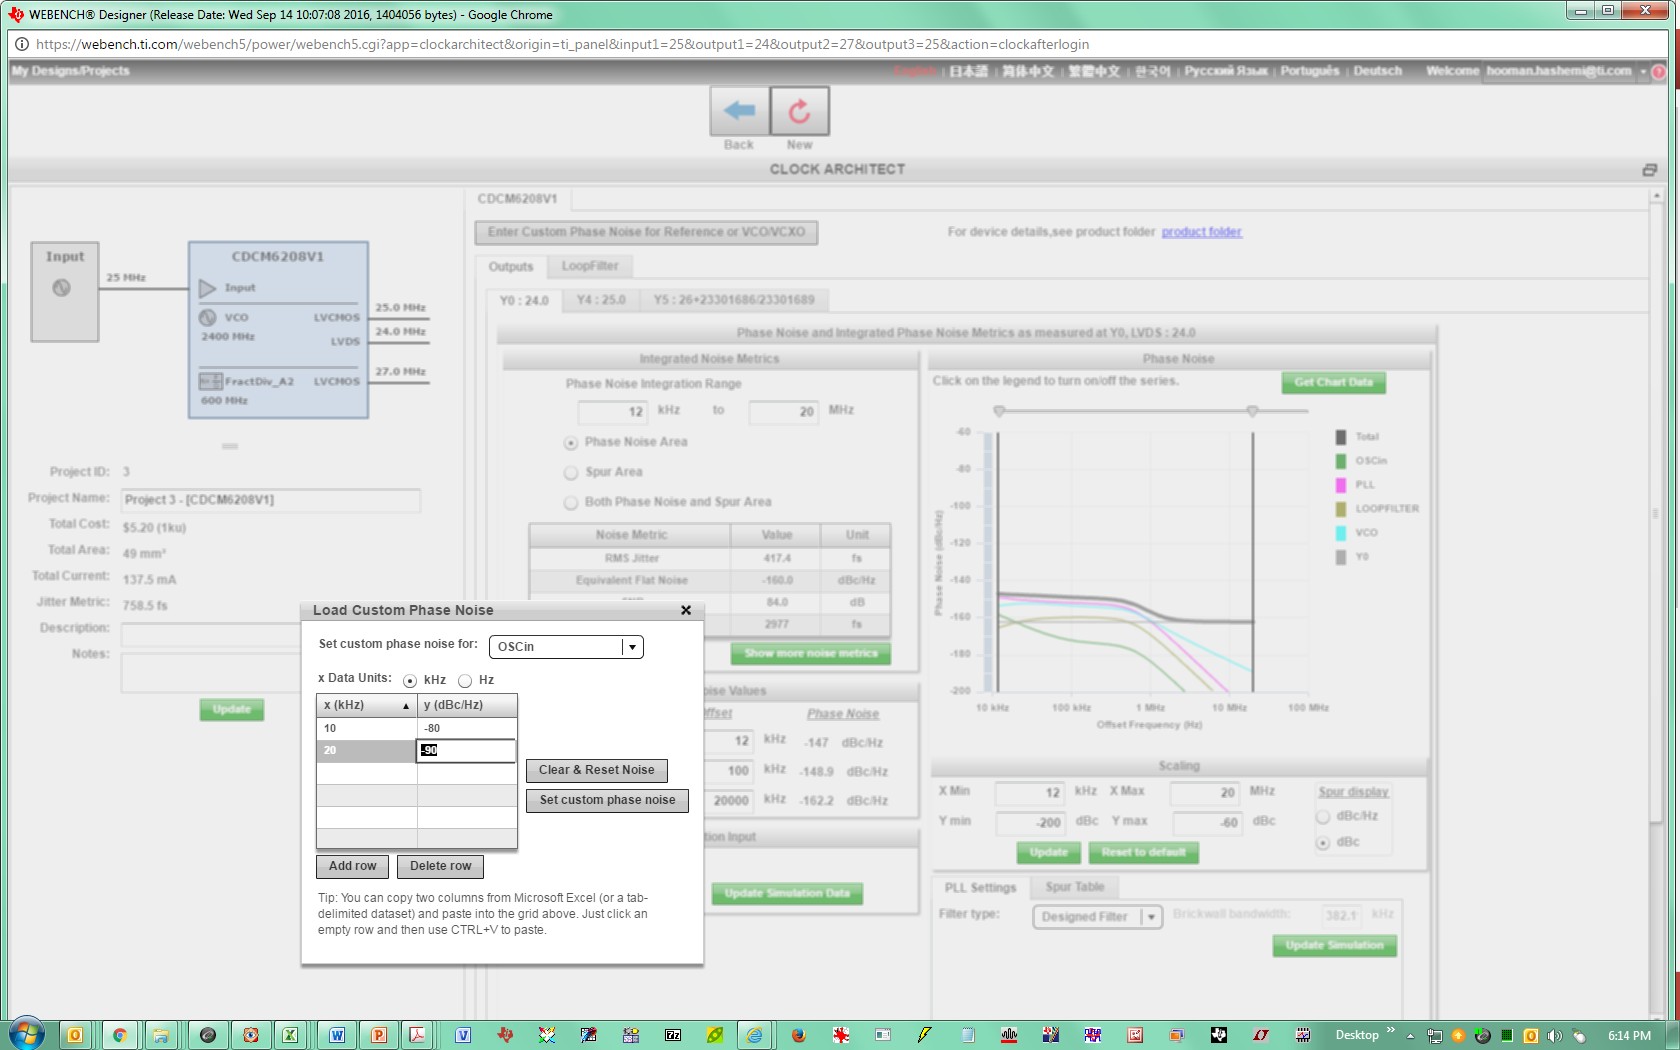
Task: Click the X Min scaling field
Action: tap(1030, 793)
